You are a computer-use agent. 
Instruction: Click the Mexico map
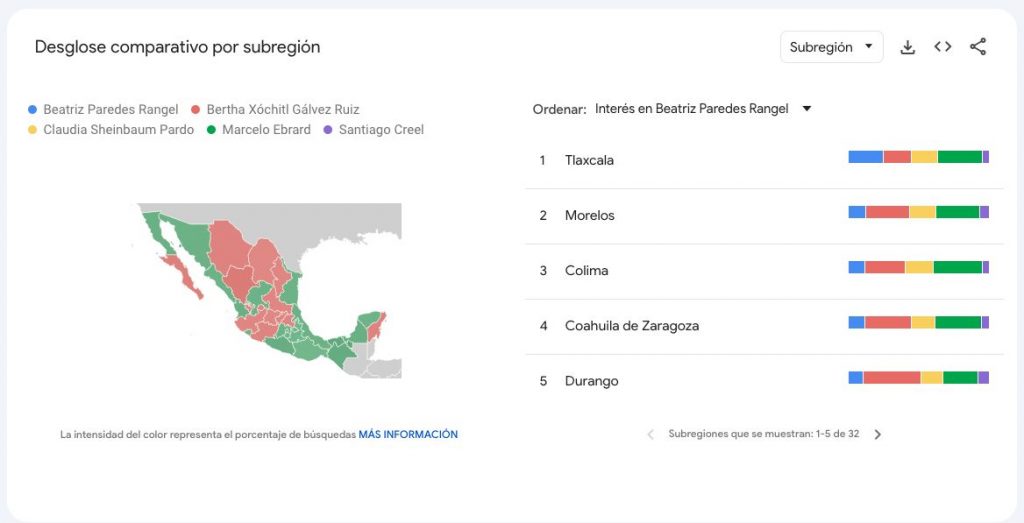coord(268,290)
